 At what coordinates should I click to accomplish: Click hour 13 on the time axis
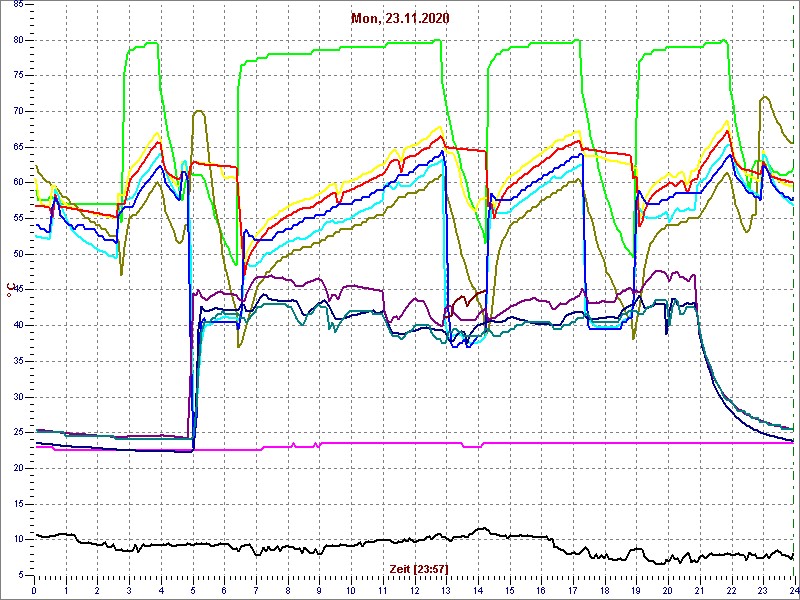[445, 590]
